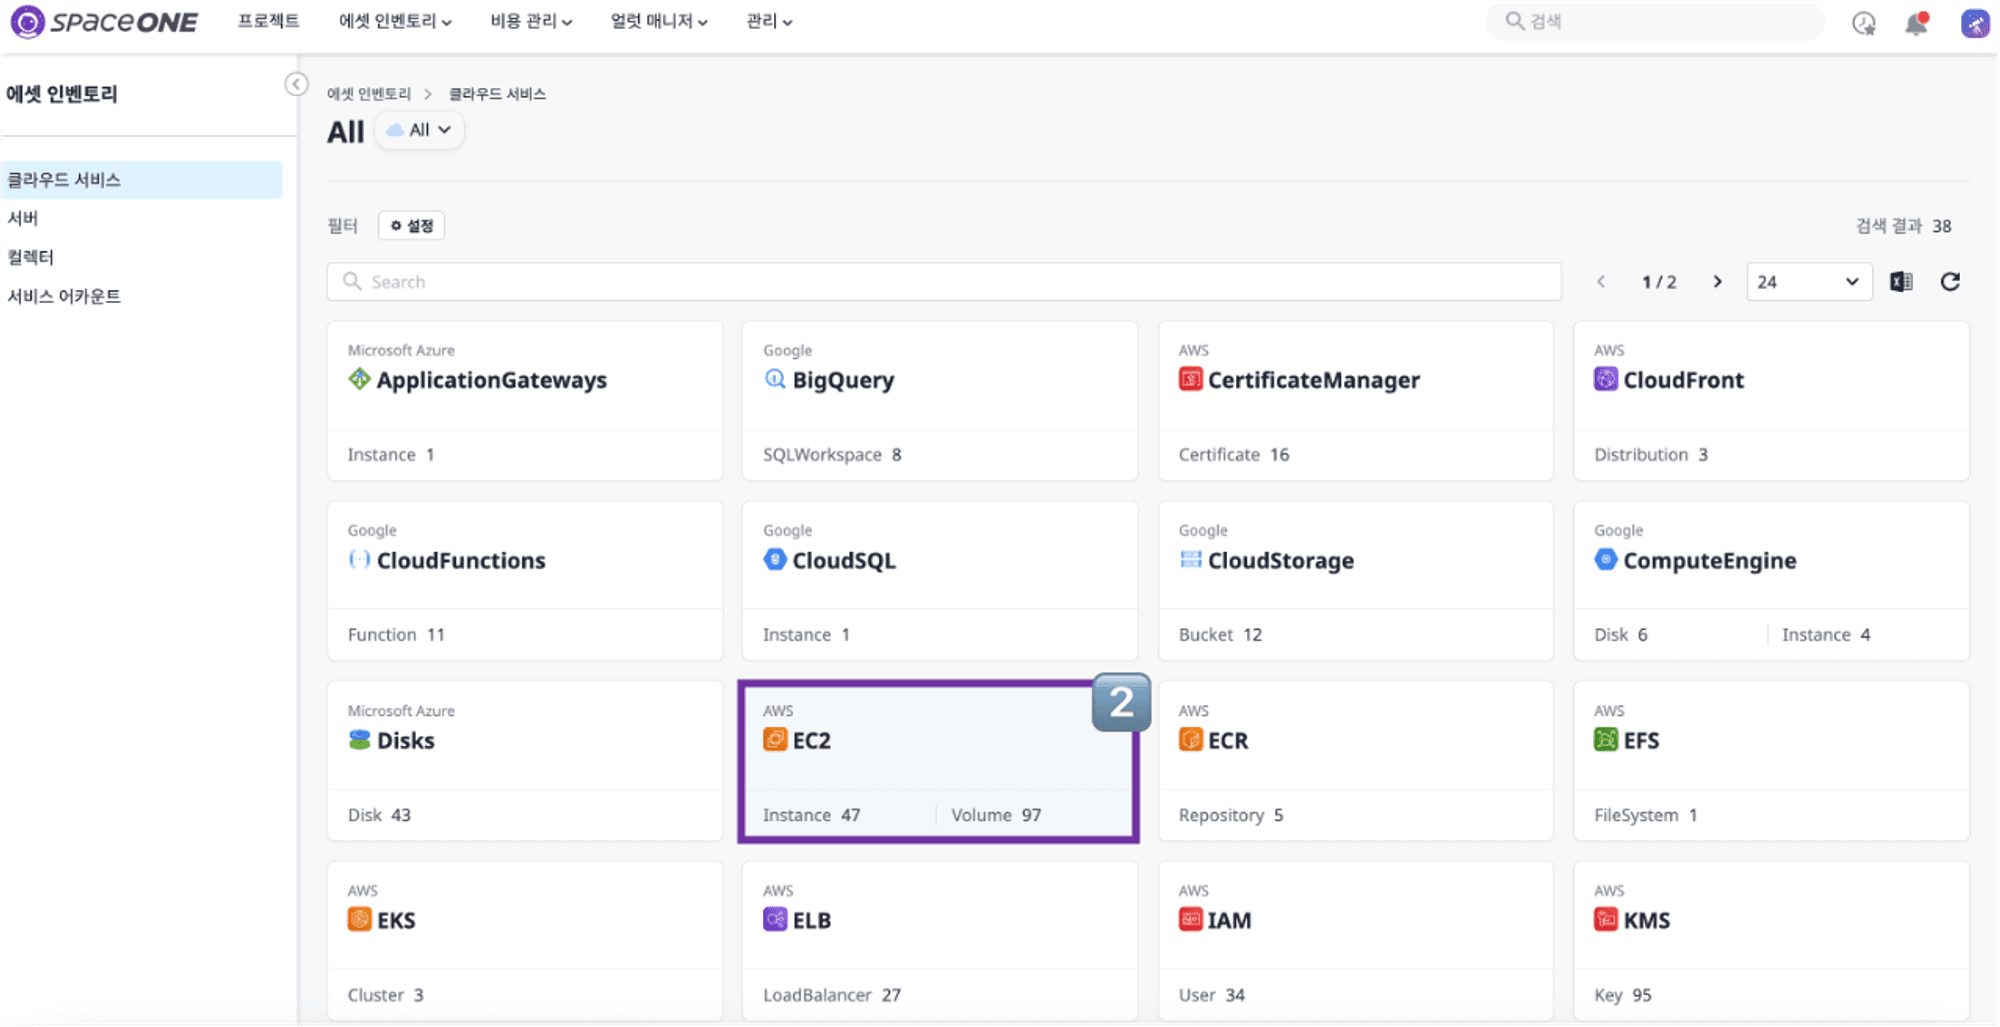Open IAM User 34 count
Viewport: 2000px width, 1027px height.
(1212, 995)
